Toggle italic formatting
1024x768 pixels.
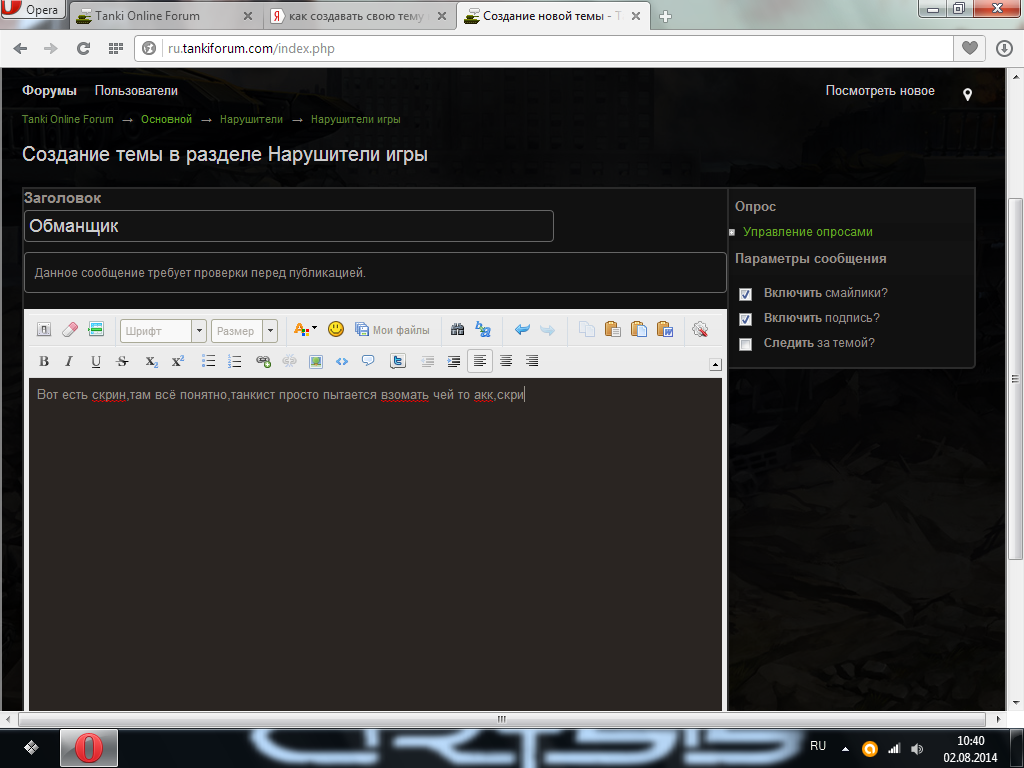pyautogui.click(x=69, y=361)
